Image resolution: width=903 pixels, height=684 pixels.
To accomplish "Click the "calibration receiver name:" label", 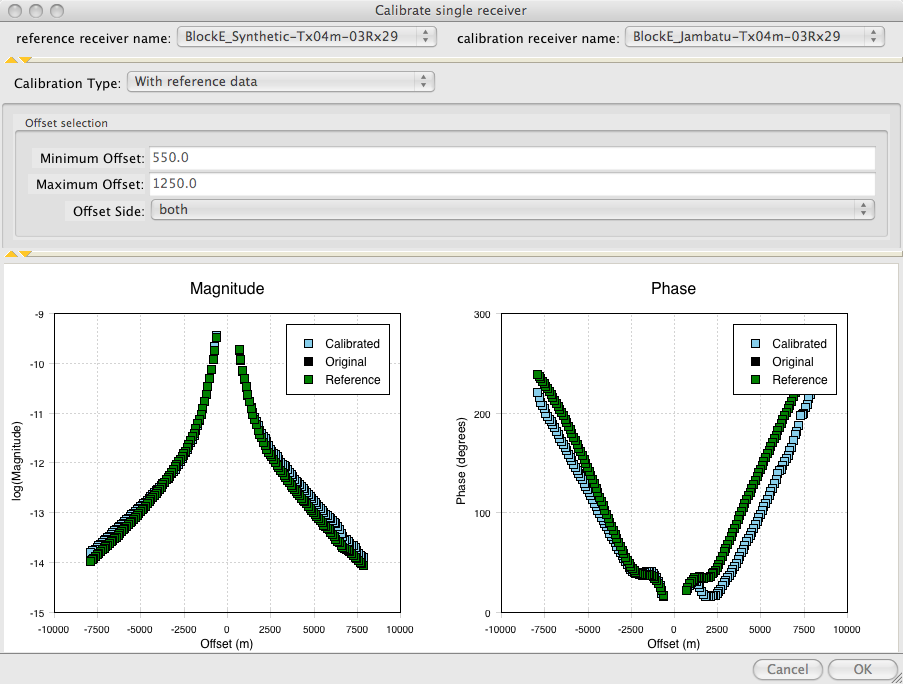I will [538, 39].
